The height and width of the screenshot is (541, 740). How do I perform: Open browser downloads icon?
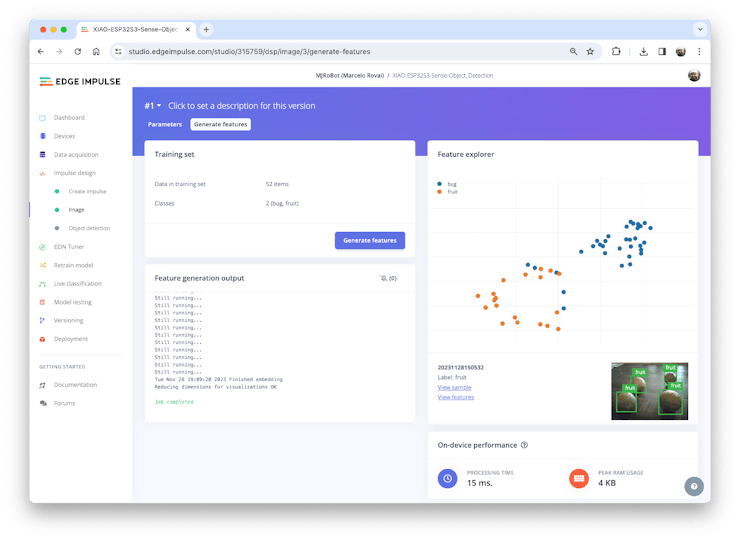643,51
